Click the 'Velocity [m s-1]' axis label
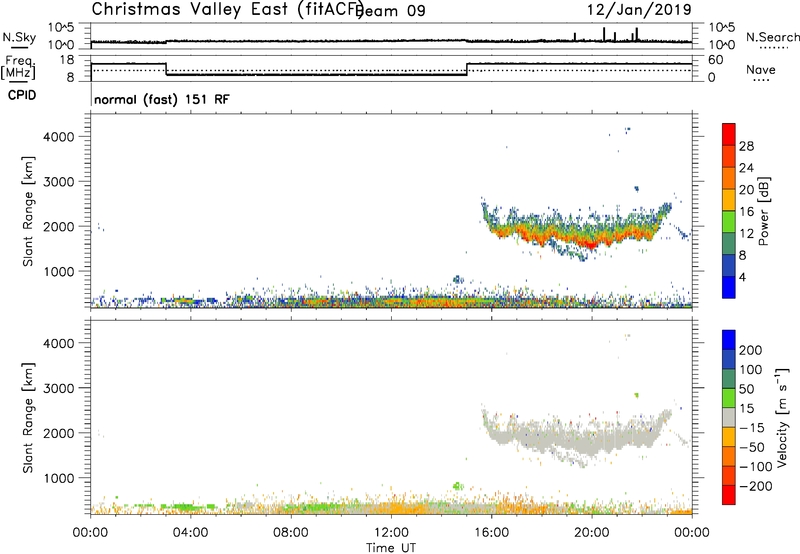The height and width of the screenshot is (554, 800). (x=782, y=417)
